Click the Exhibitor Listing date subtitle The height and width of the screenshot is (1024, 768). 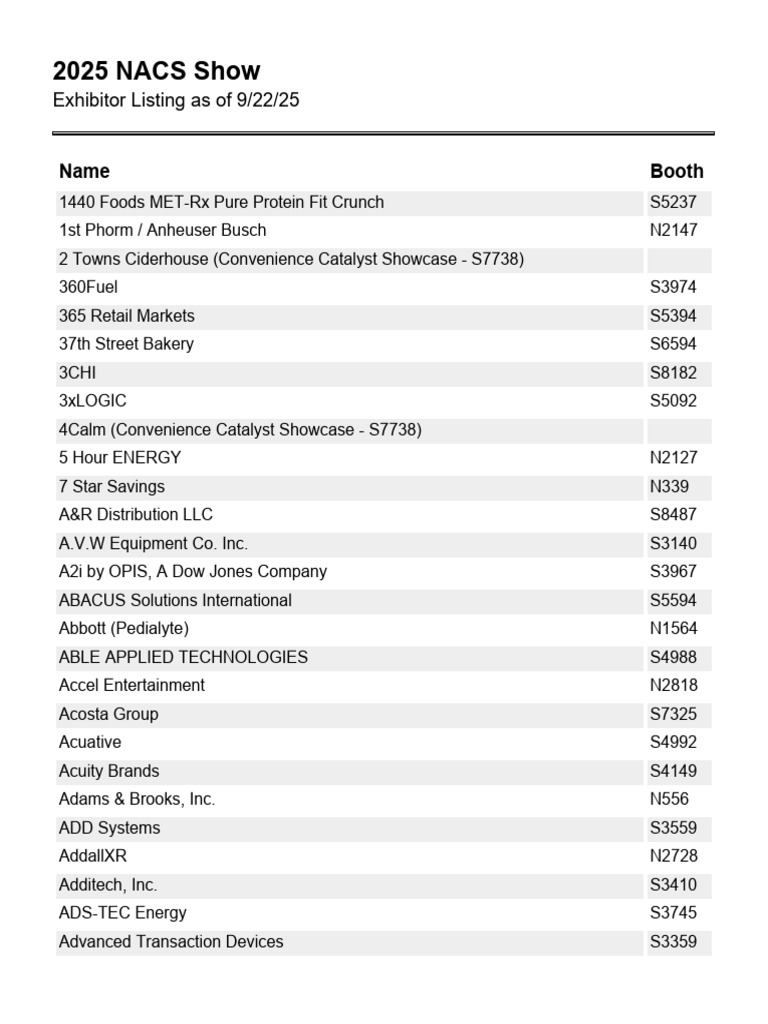pos(176,100)
